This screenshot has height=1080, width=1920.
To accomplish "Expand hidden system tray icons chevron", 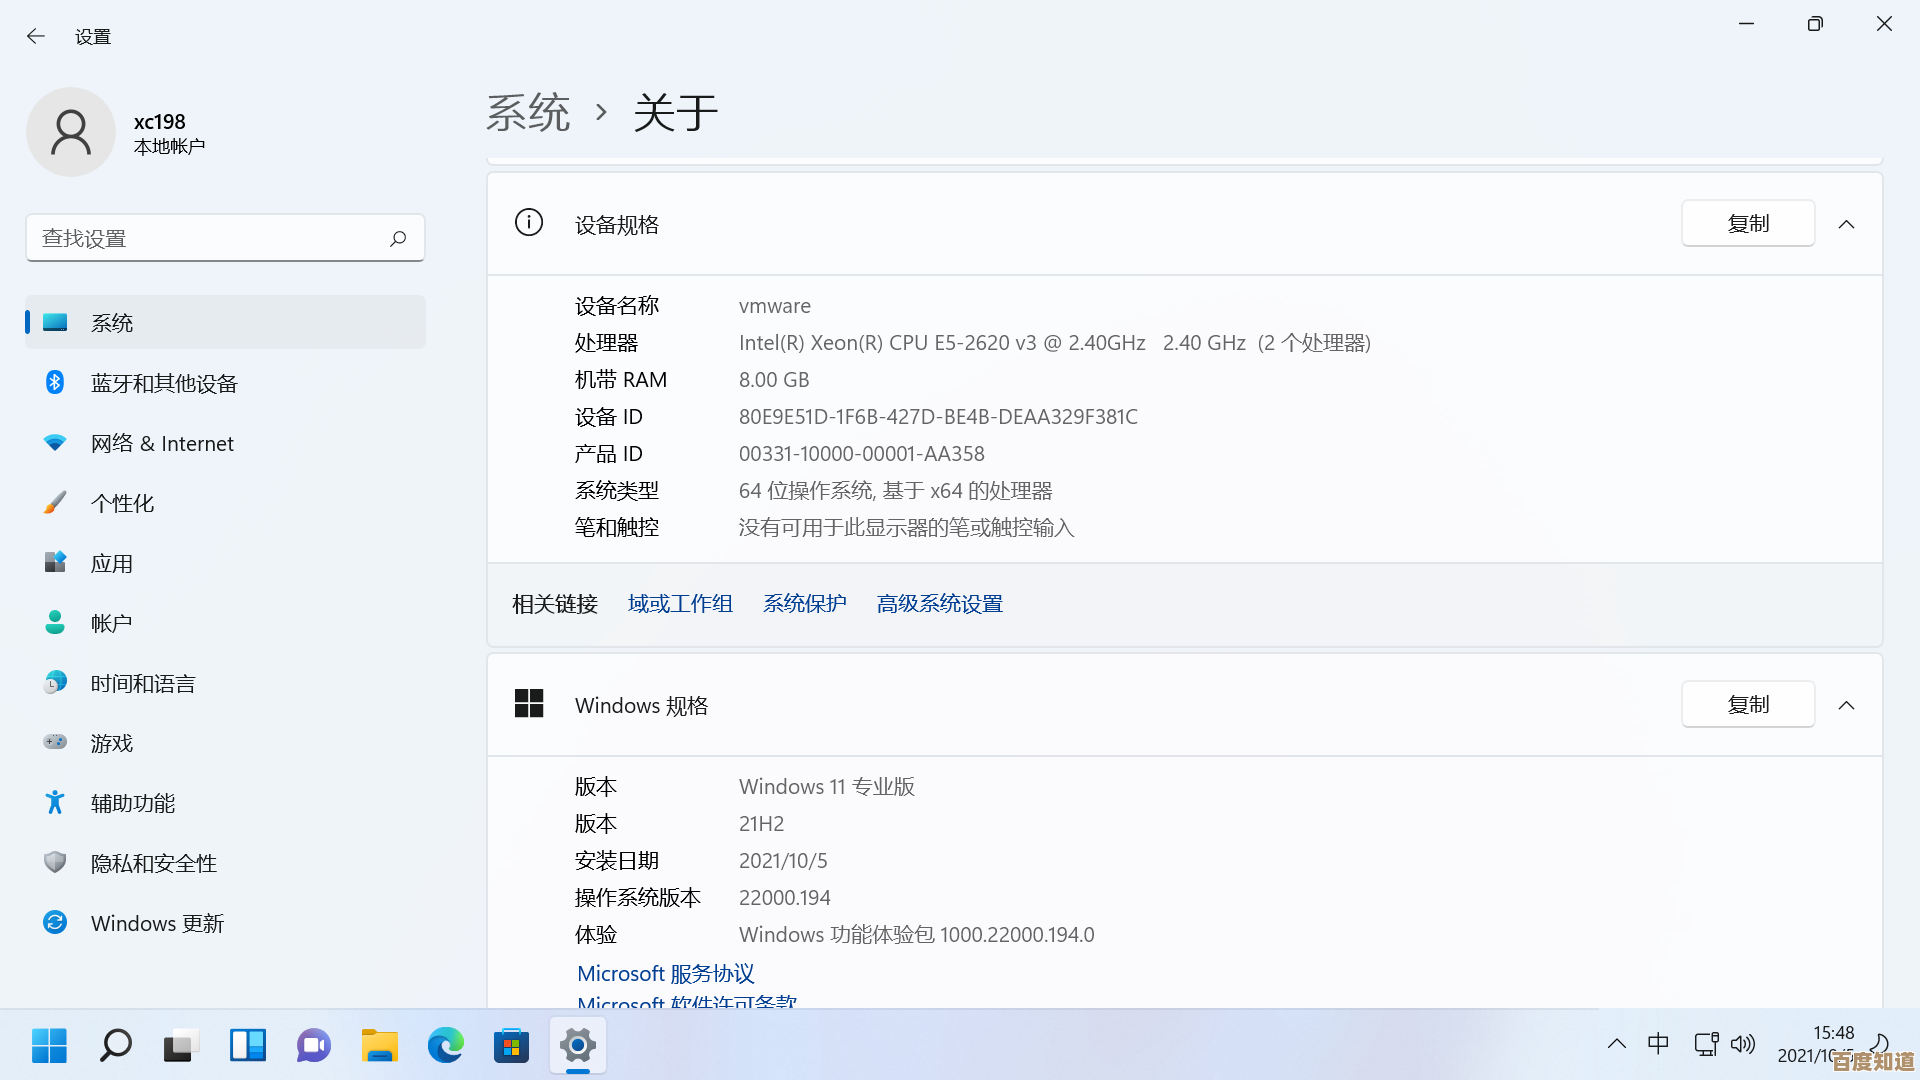I will [x=1616, y=1044].
